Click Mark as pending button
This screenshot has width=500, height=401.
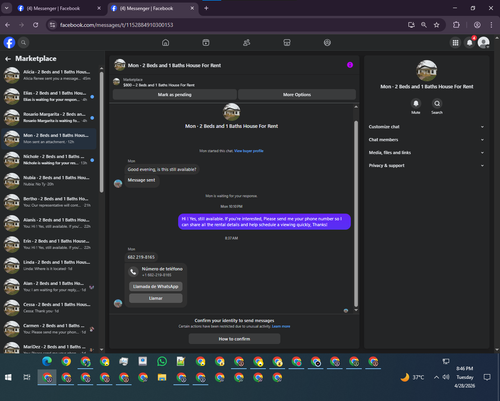click(x=175, y=95)
